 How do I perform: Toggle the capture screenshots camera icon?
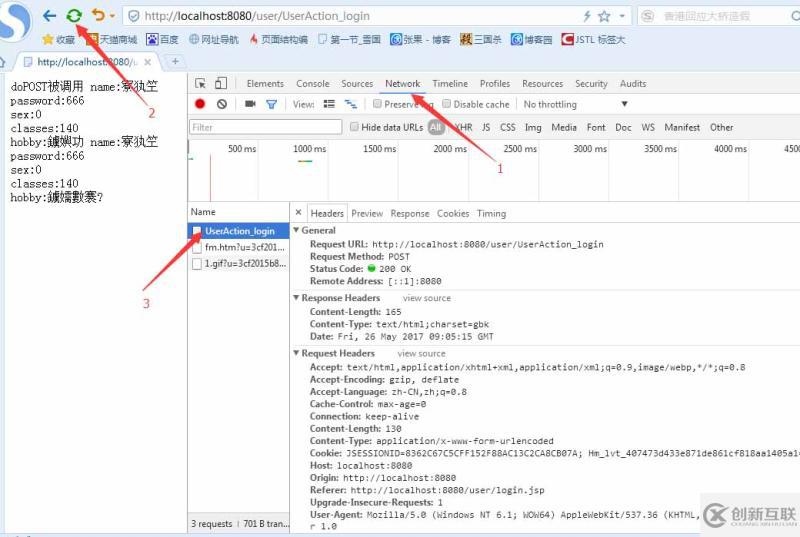[x=250, y=104]
